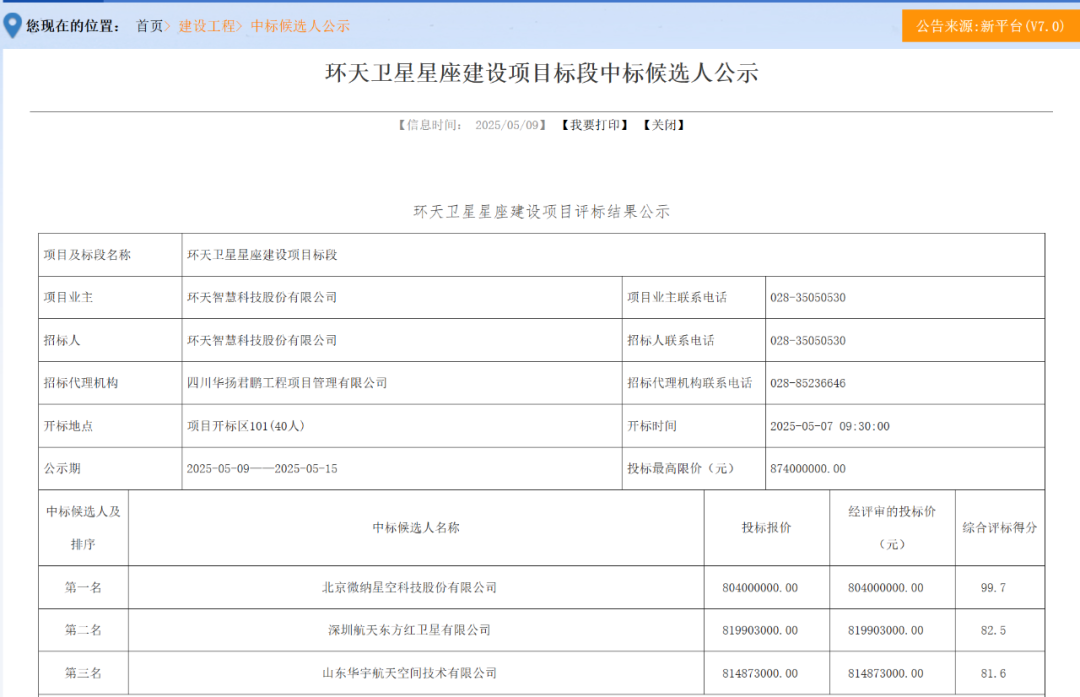Click the 投标报价 column header
1080x697 pixels.
(767, 528)
